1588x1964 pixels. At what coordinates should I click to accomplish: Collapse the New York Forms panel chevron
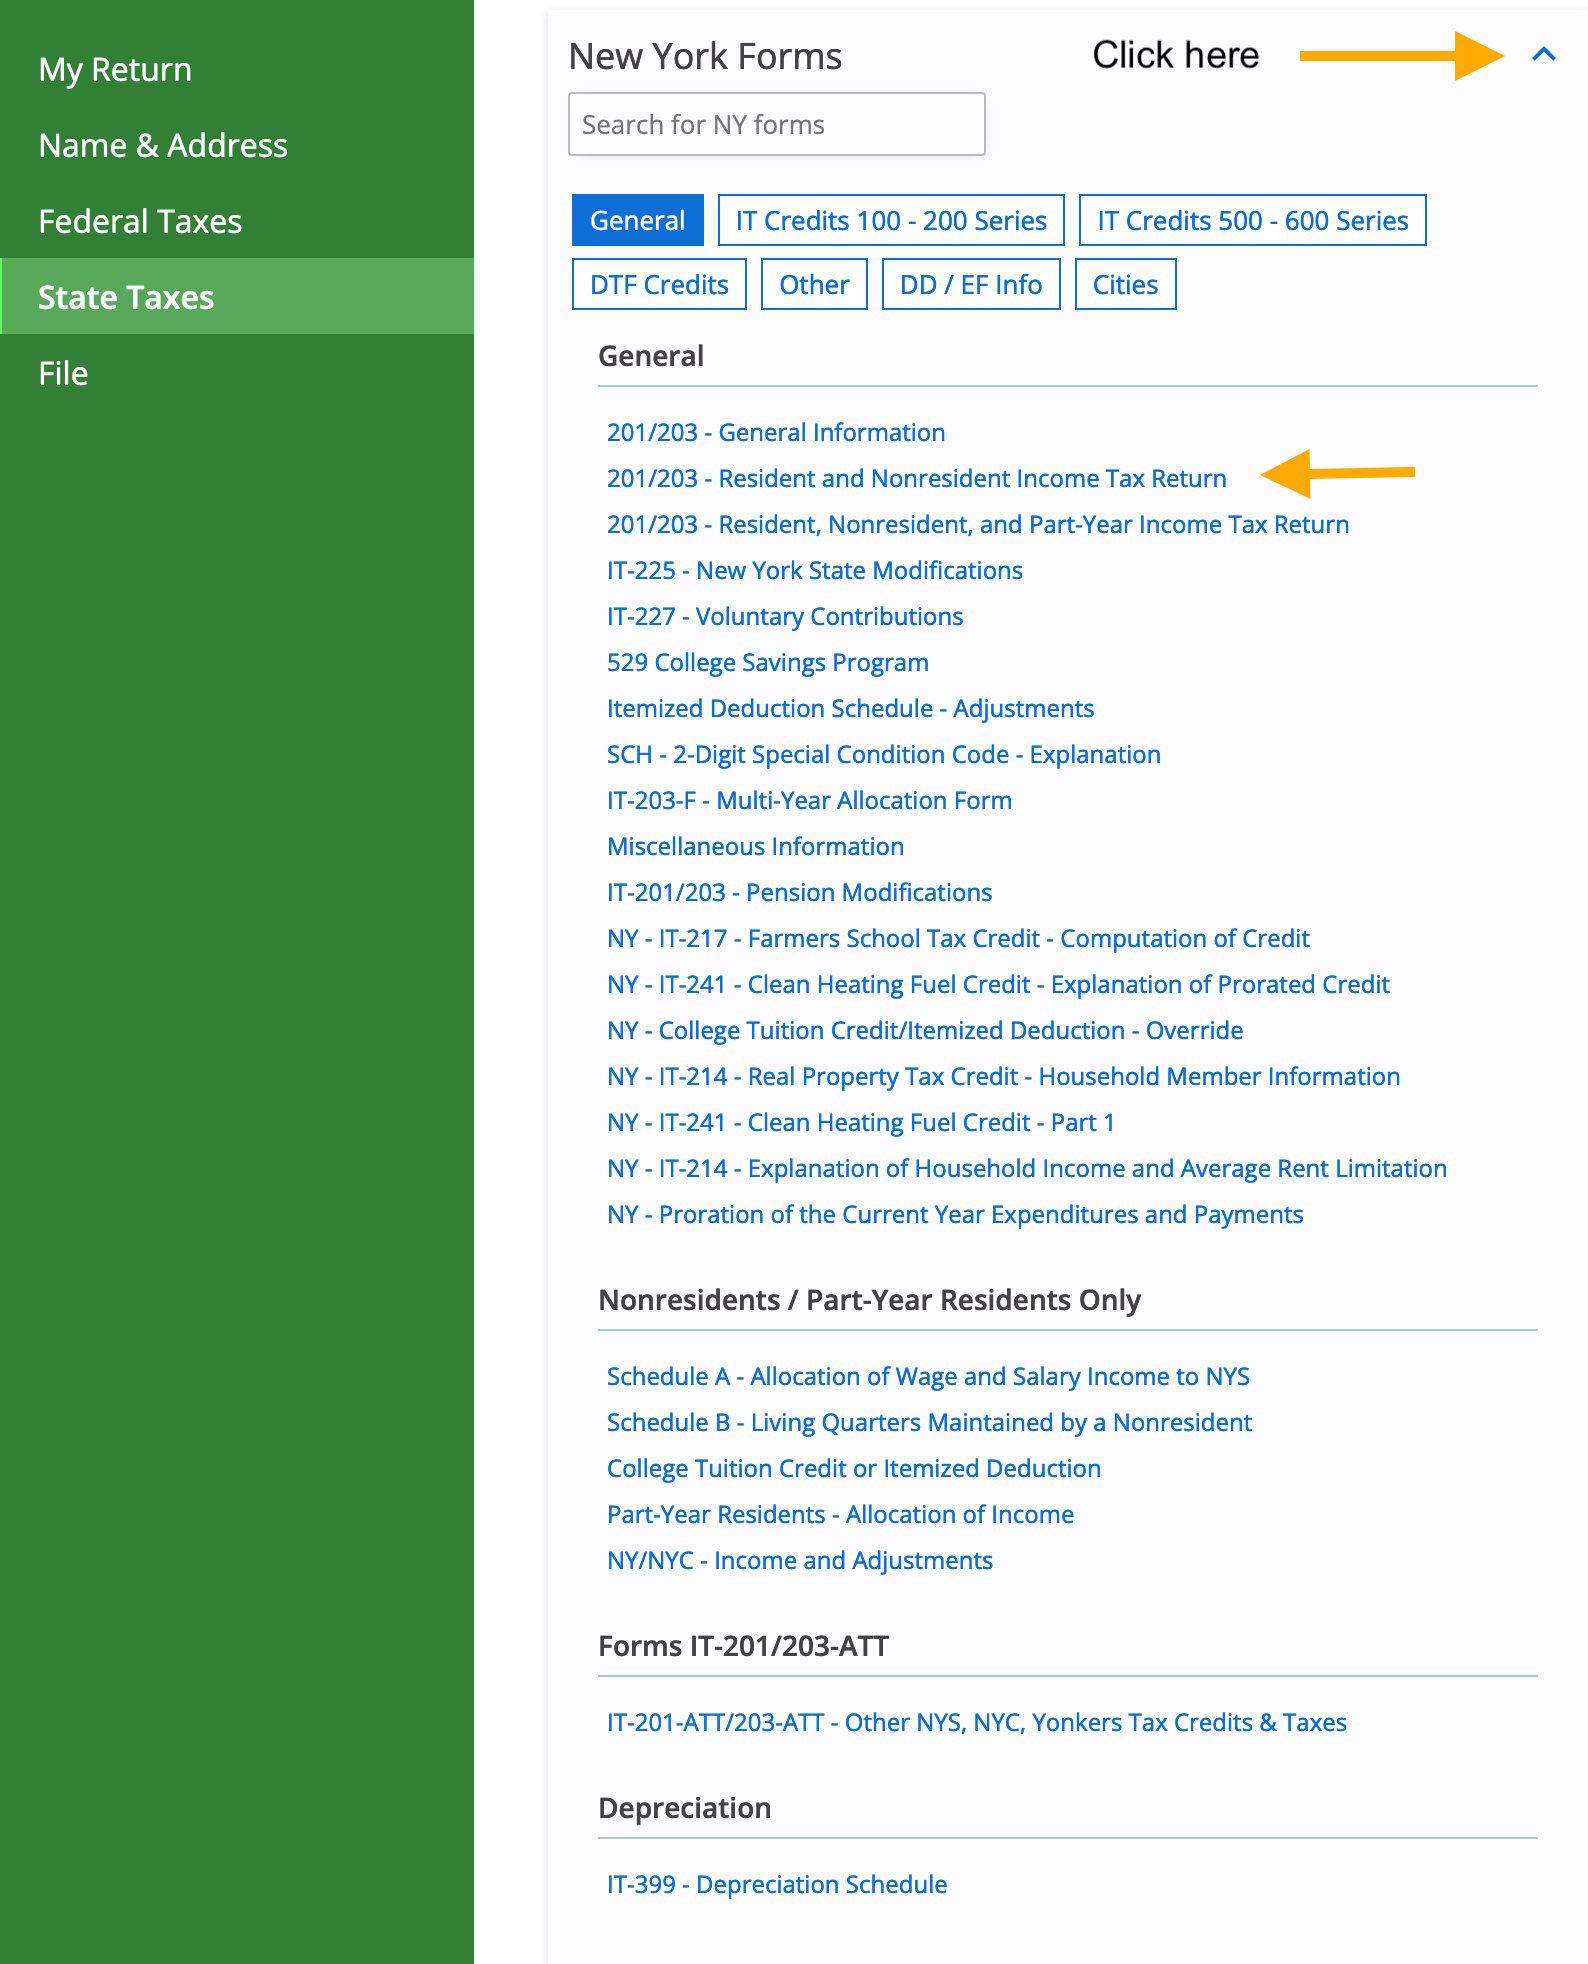pyautogui.click(x=1543, y=55)
